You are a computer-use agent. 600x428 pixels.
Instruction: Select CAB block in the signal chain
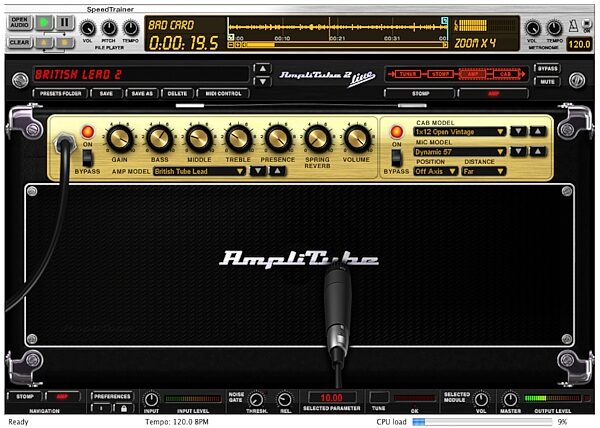505,74
